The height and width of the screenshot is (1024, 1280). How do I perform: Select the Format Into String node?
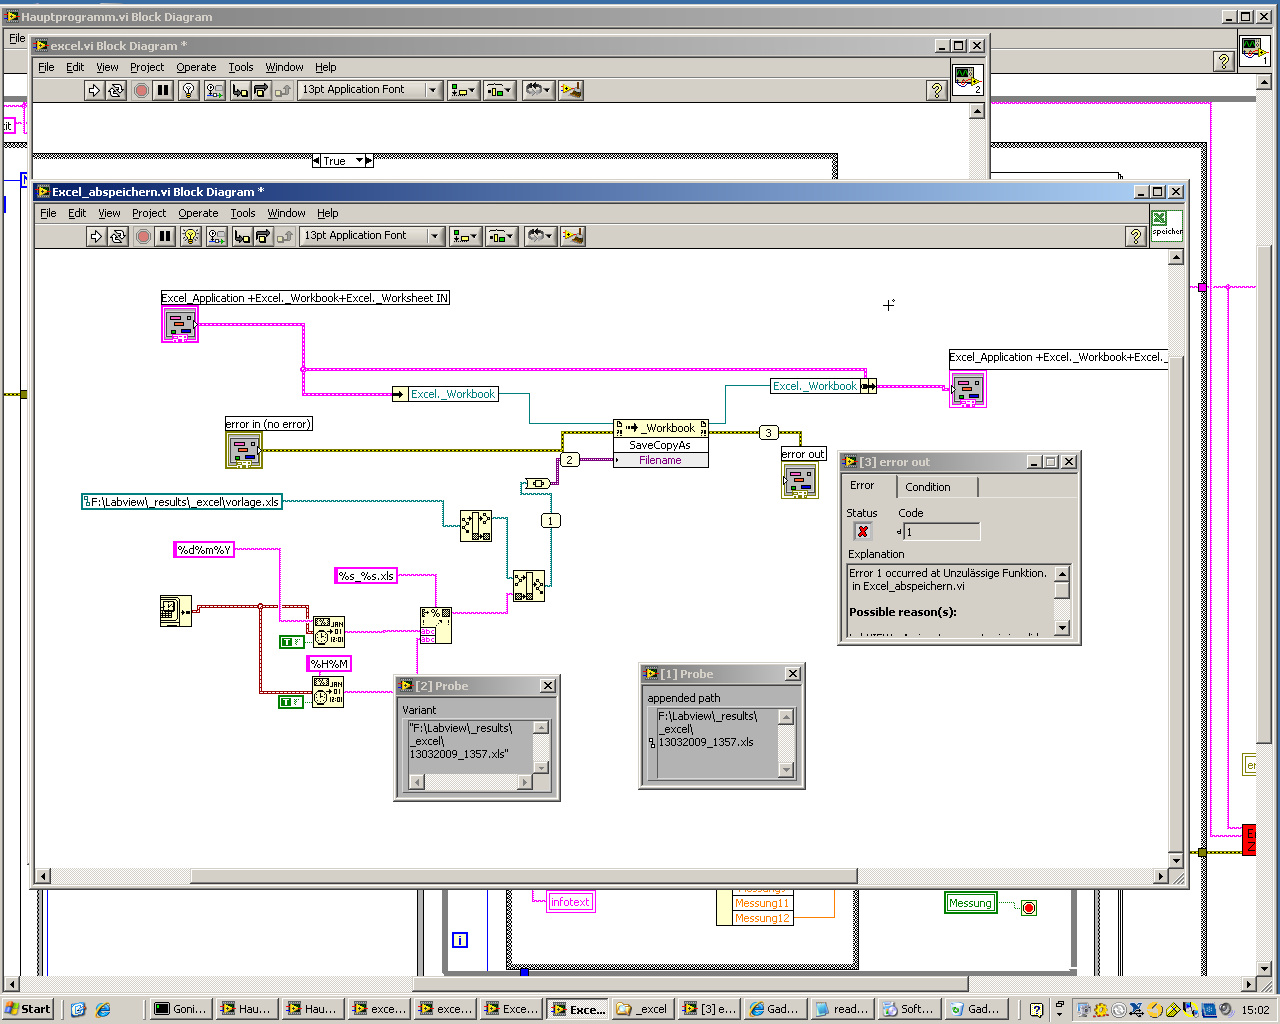tap(436, 626)
